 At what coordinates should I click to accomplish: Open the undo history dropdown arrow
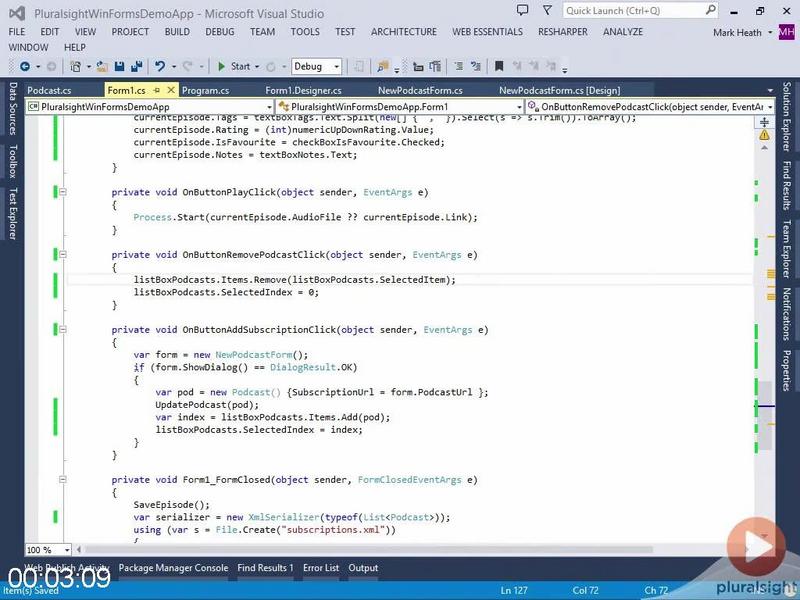tap(174, 67)
